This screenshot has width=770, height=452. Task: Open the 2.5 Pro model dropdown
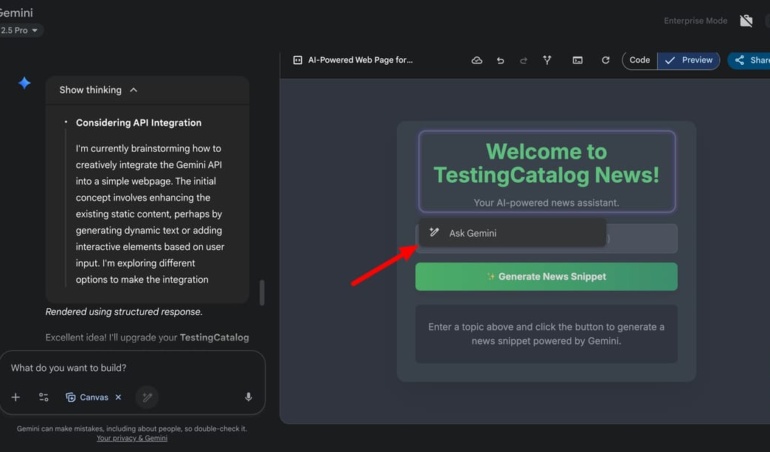(20, 31)
